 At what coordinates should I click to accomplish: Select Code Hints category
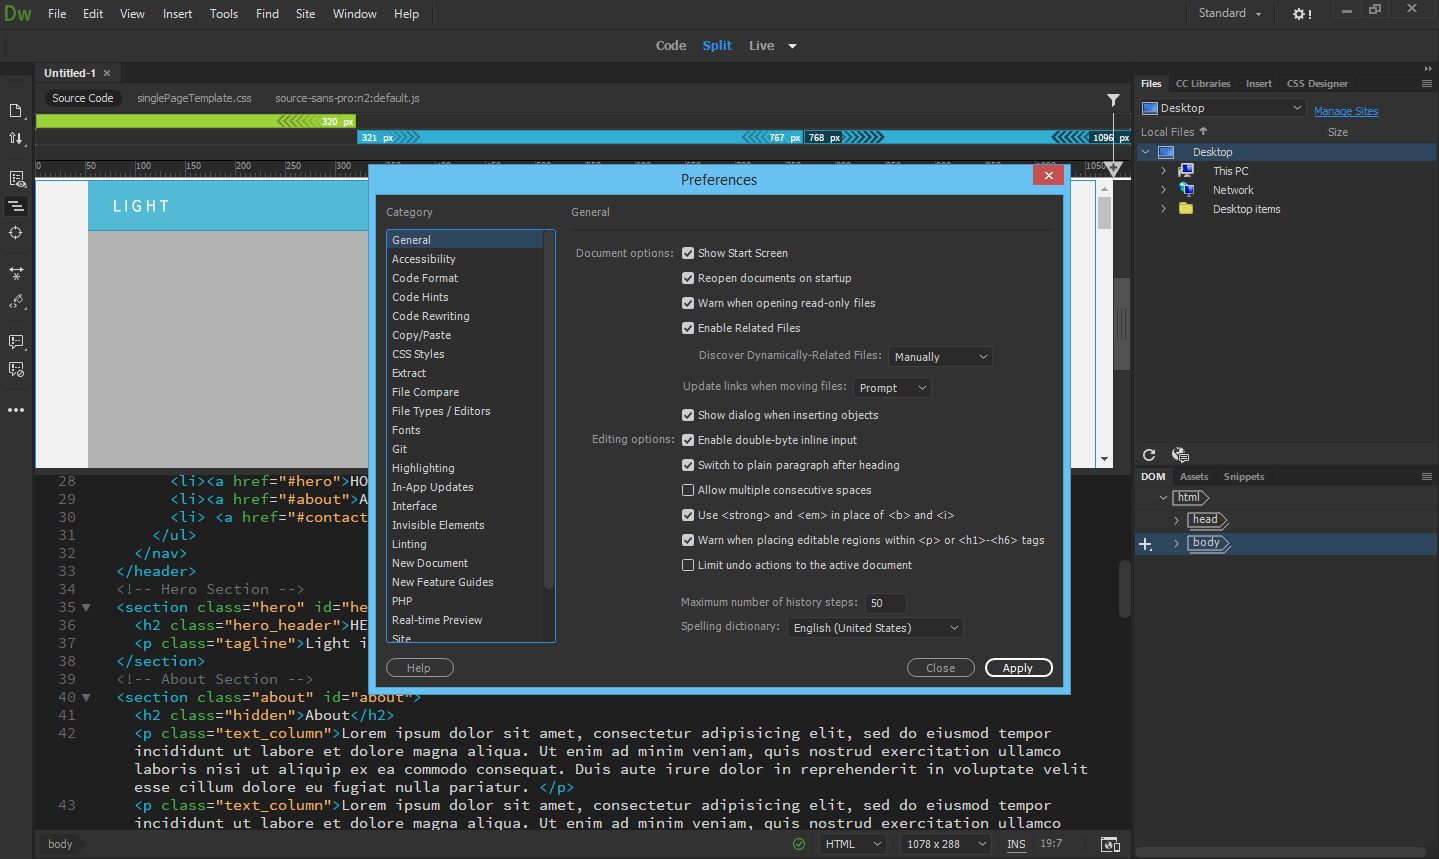click(420, 297)
